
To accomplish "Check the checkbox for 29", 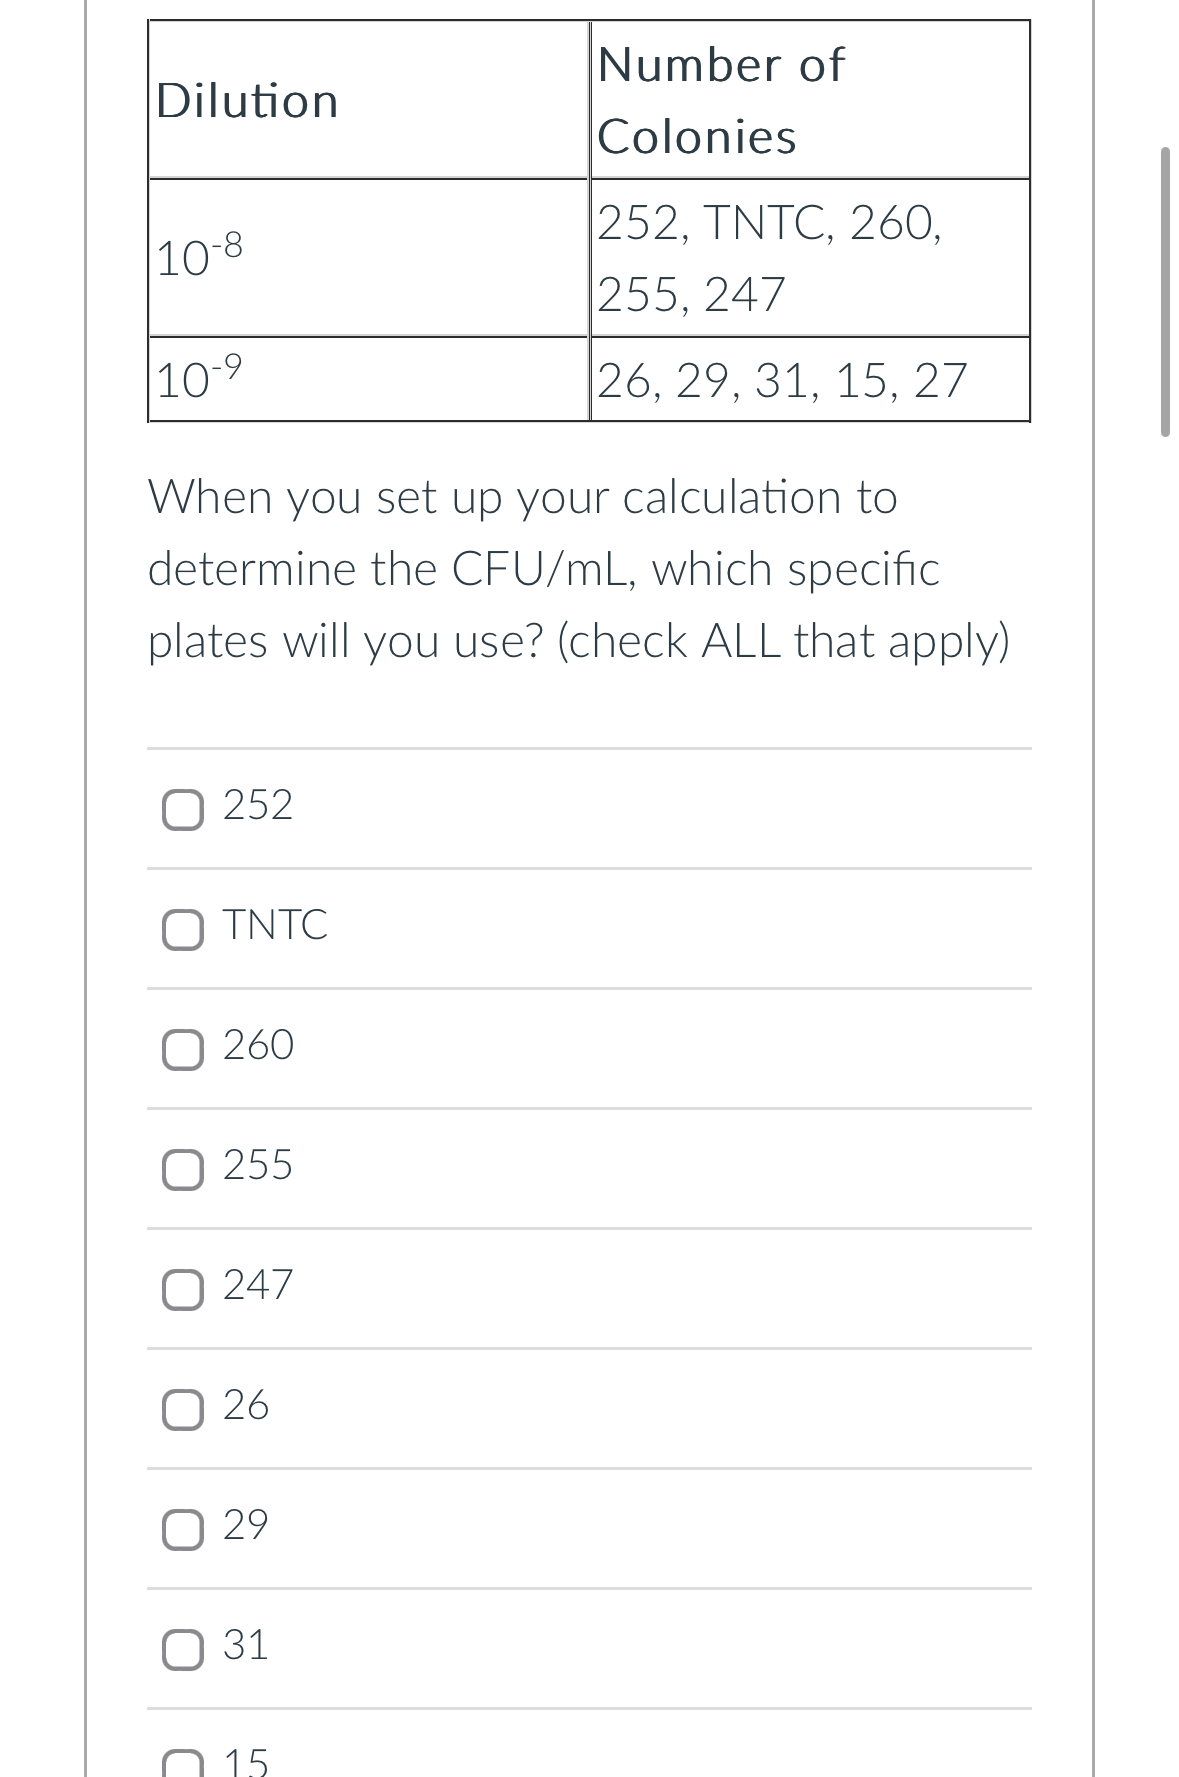I will [x=182, y=1529].
